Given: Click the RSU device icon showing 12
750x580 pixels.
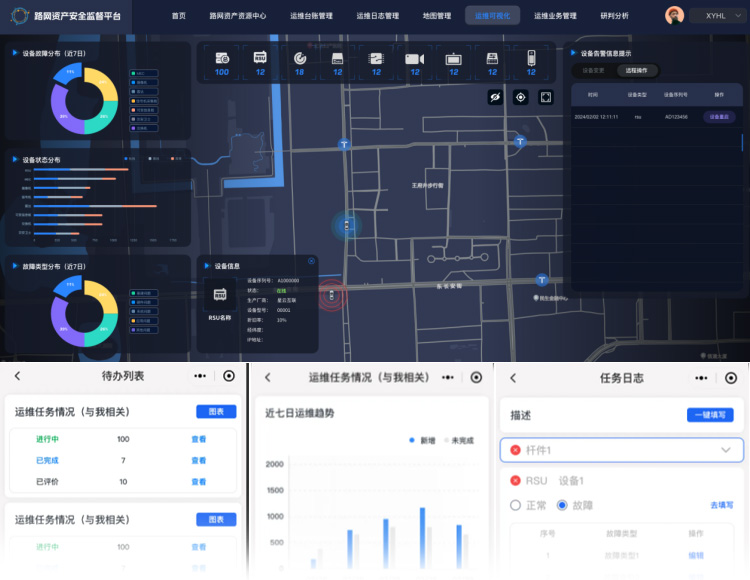Looking at the screenshot, I should click(x=260, y=59).
